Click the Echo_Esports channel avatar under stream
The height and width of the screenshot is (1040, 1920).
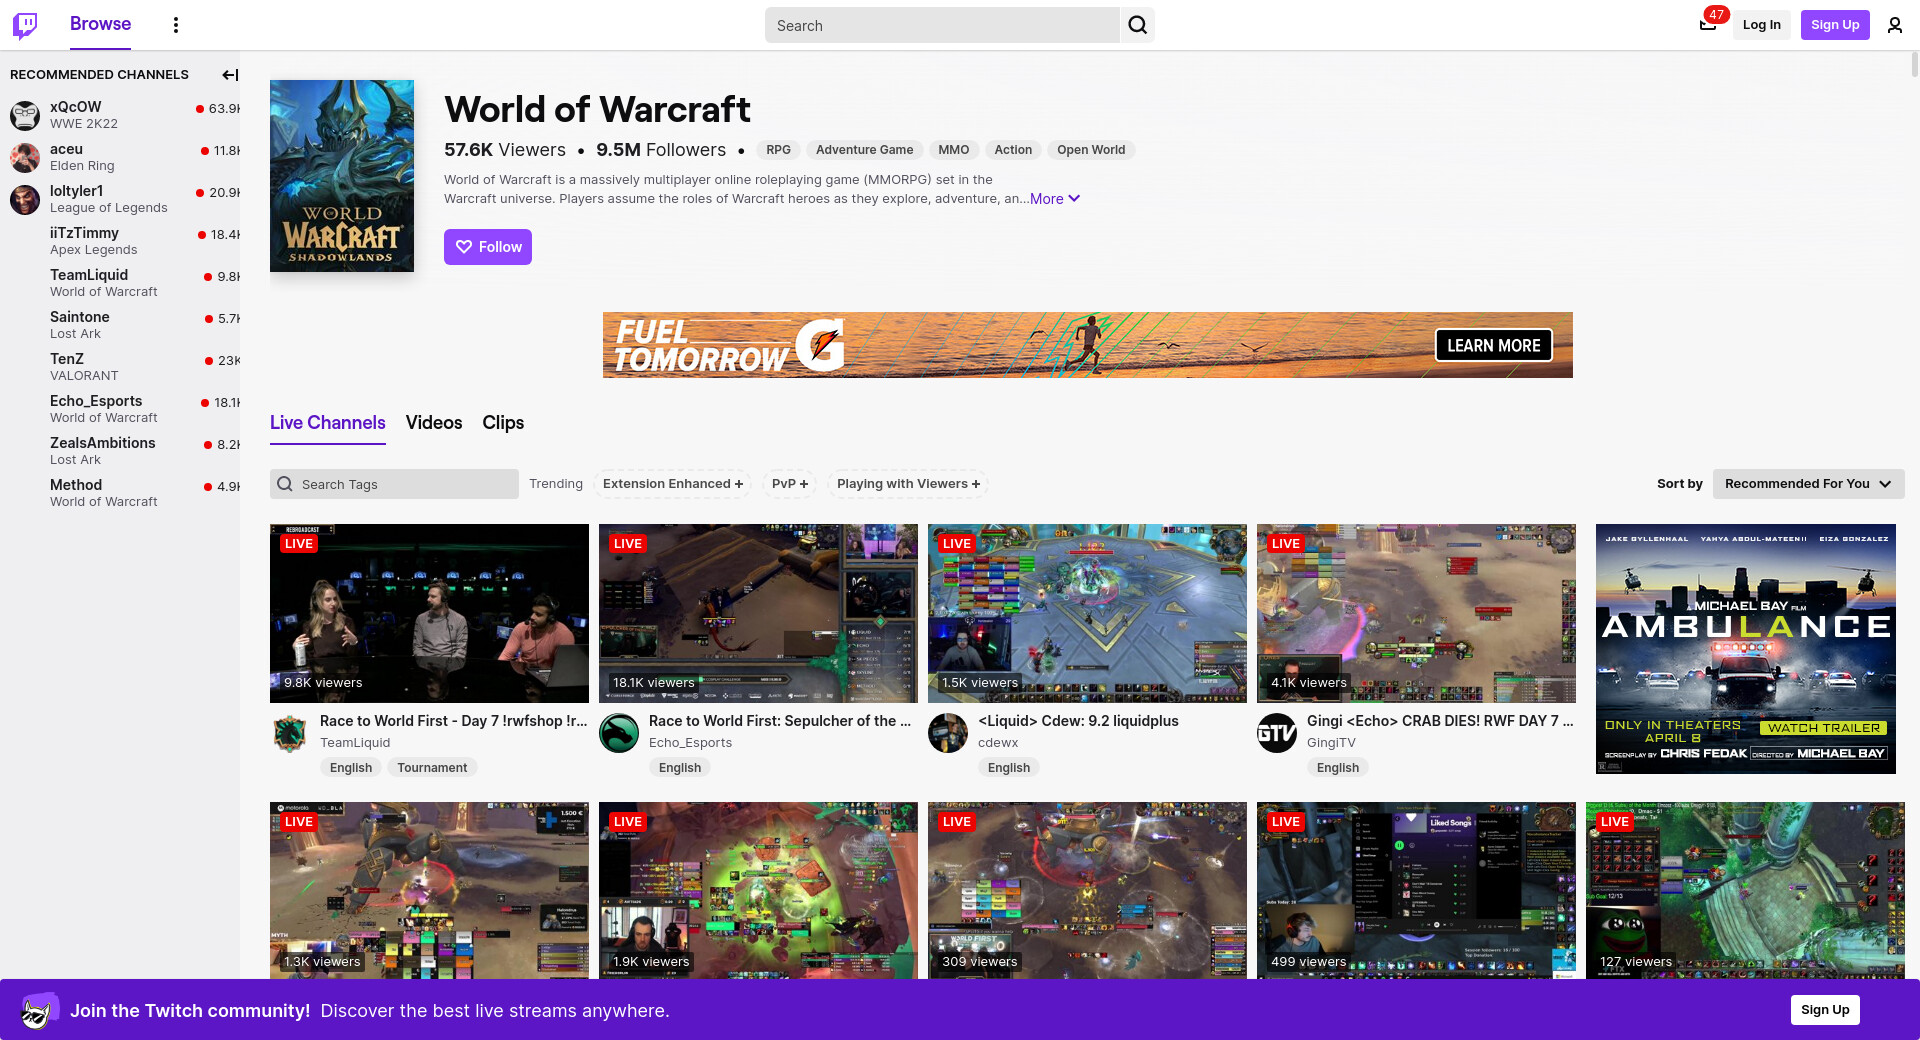pos(619,734)
